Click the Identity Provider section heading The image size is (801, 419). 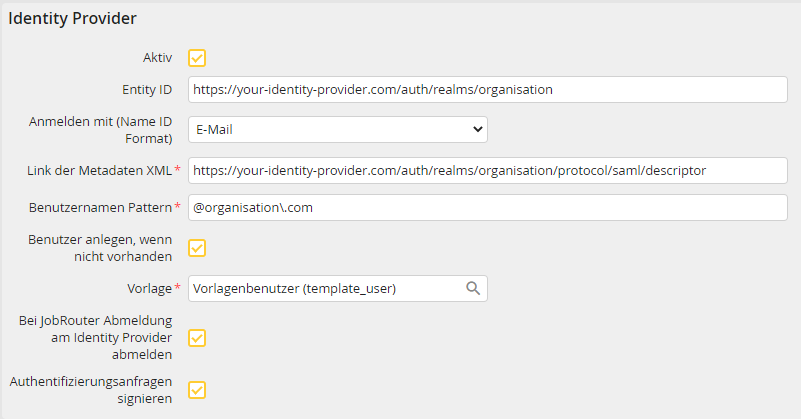coord(73,18)
